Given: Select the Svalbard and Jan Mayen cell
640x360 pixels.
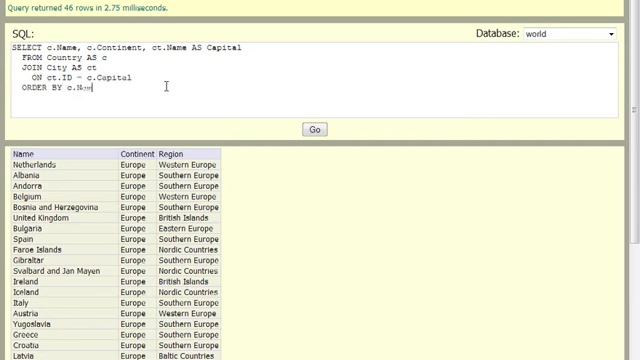Looking at the screenshot, I should pos(65,271).
